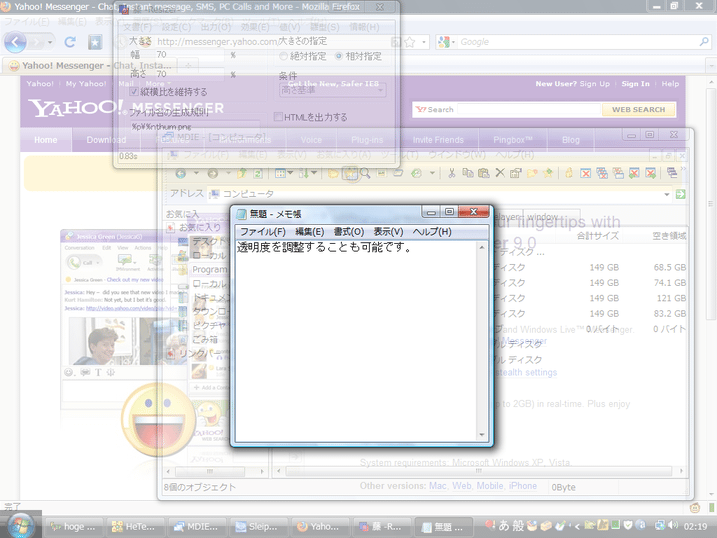Open the Blog tab on Yahoo Messenger page
This screenshot has width=717, height=538.
click(571, 140)
